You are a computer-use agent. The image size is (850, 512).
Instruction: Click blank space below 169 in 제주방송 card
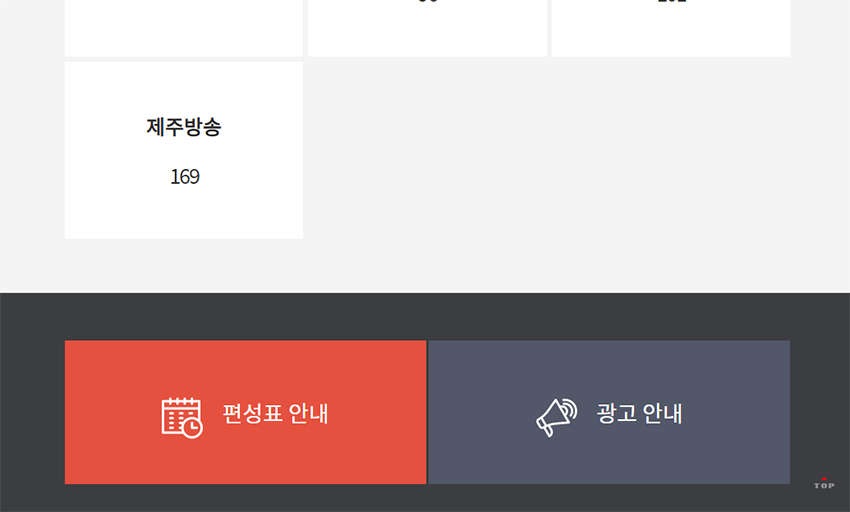click(184, 214)
